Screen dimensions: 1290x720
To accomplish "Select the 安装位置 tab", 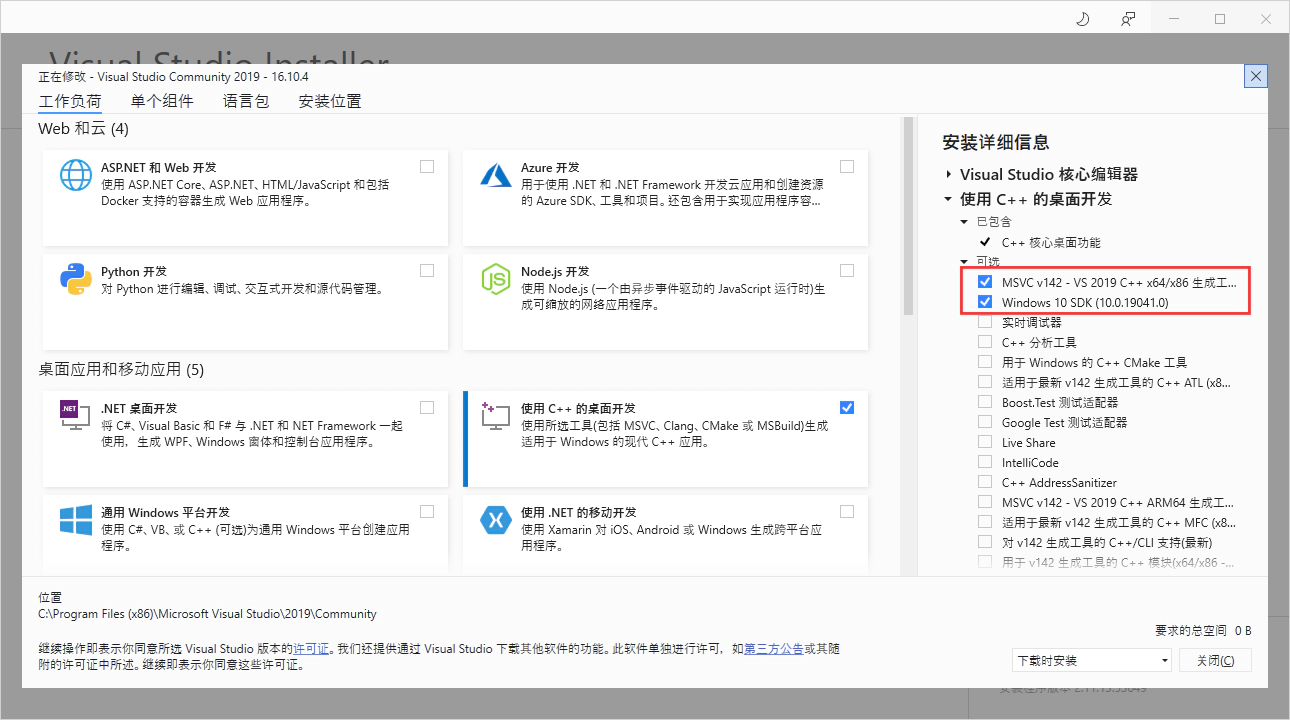I will click(330, 101).
